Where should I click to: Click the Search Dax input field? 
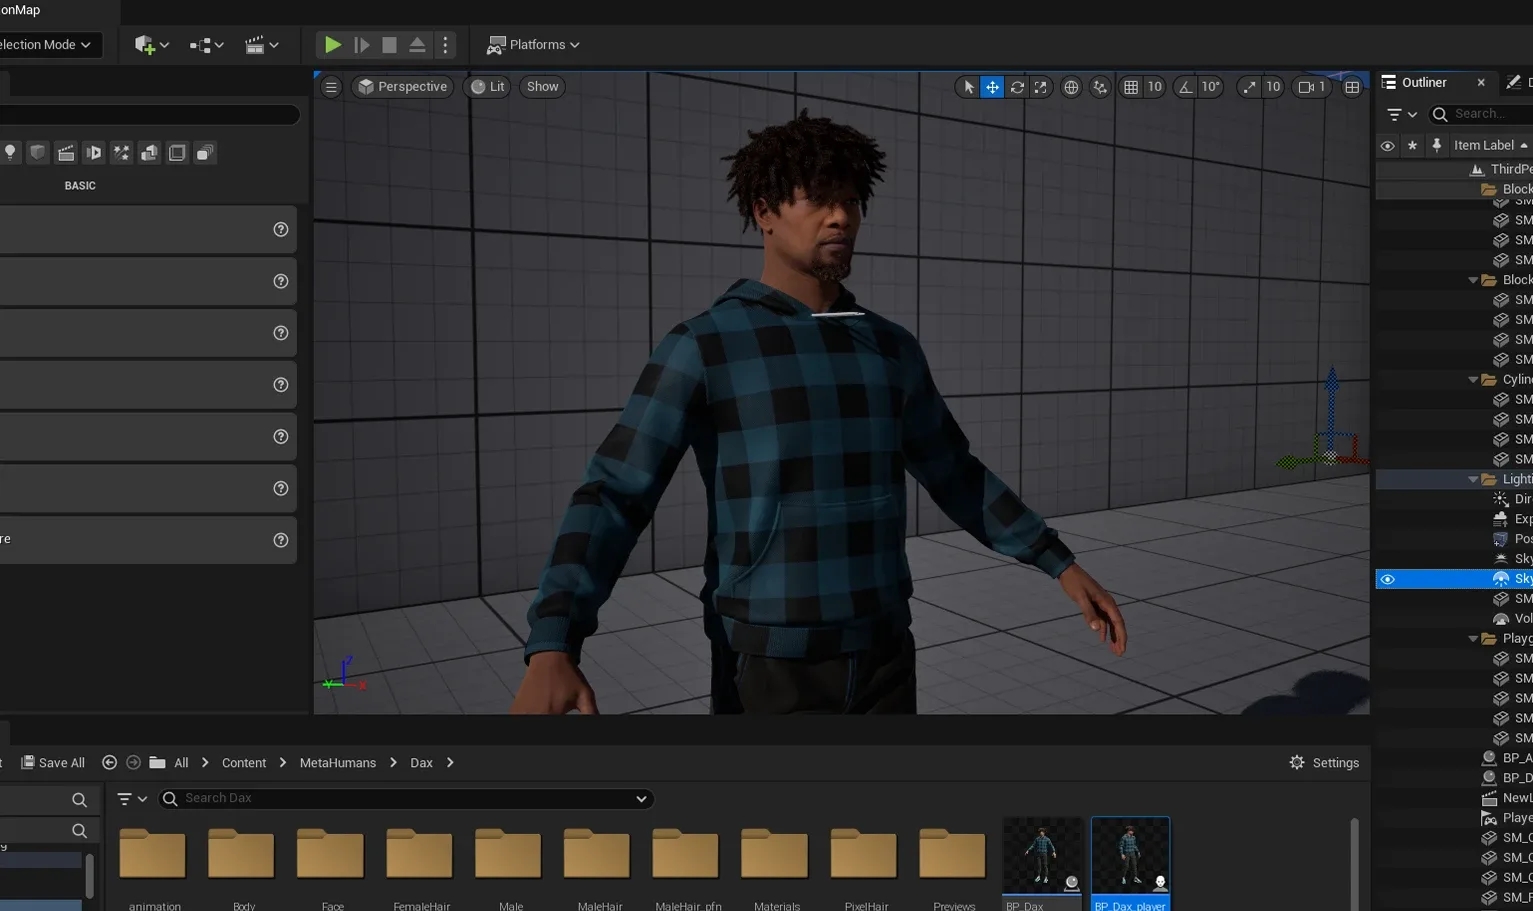[405, 799]
